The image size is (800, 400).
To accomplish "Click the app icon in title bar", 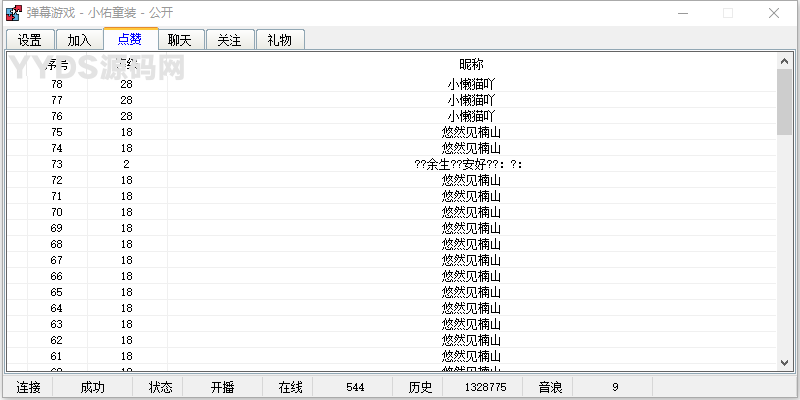I will (x=14, y=13).
